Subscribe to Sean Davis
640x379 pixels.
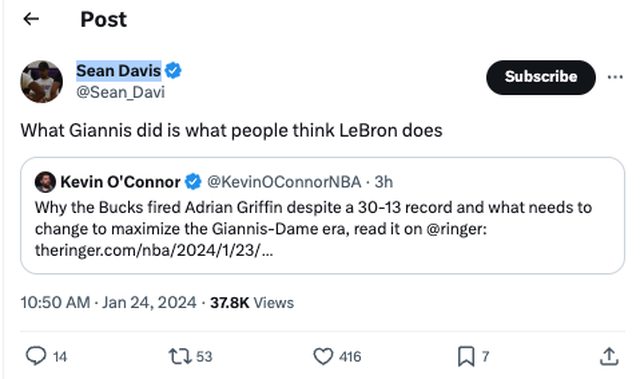click(541, 78)
